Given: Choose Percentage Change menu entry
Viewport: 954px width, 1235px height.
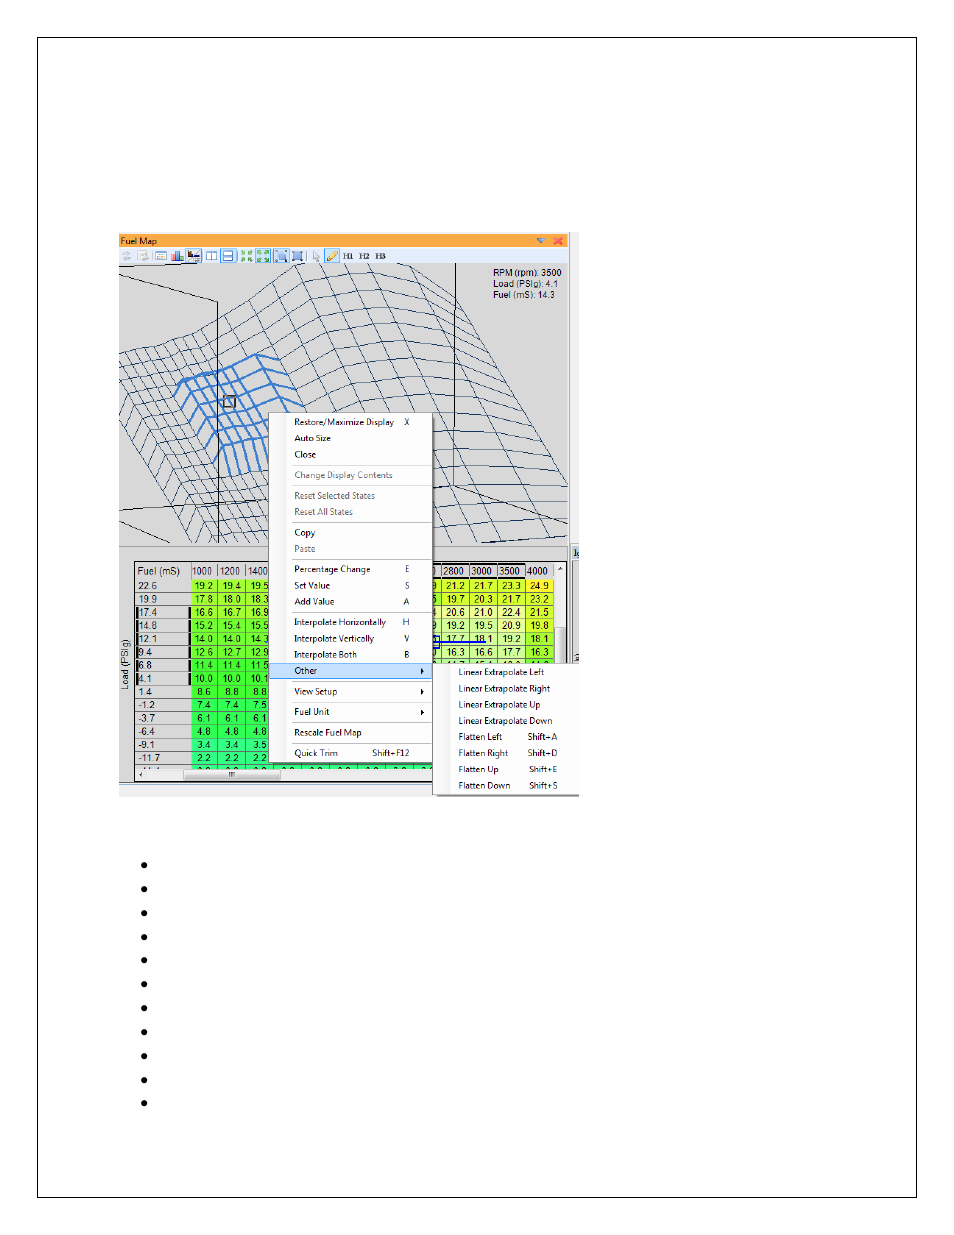Looking at the screenshot, I should 351,569.
